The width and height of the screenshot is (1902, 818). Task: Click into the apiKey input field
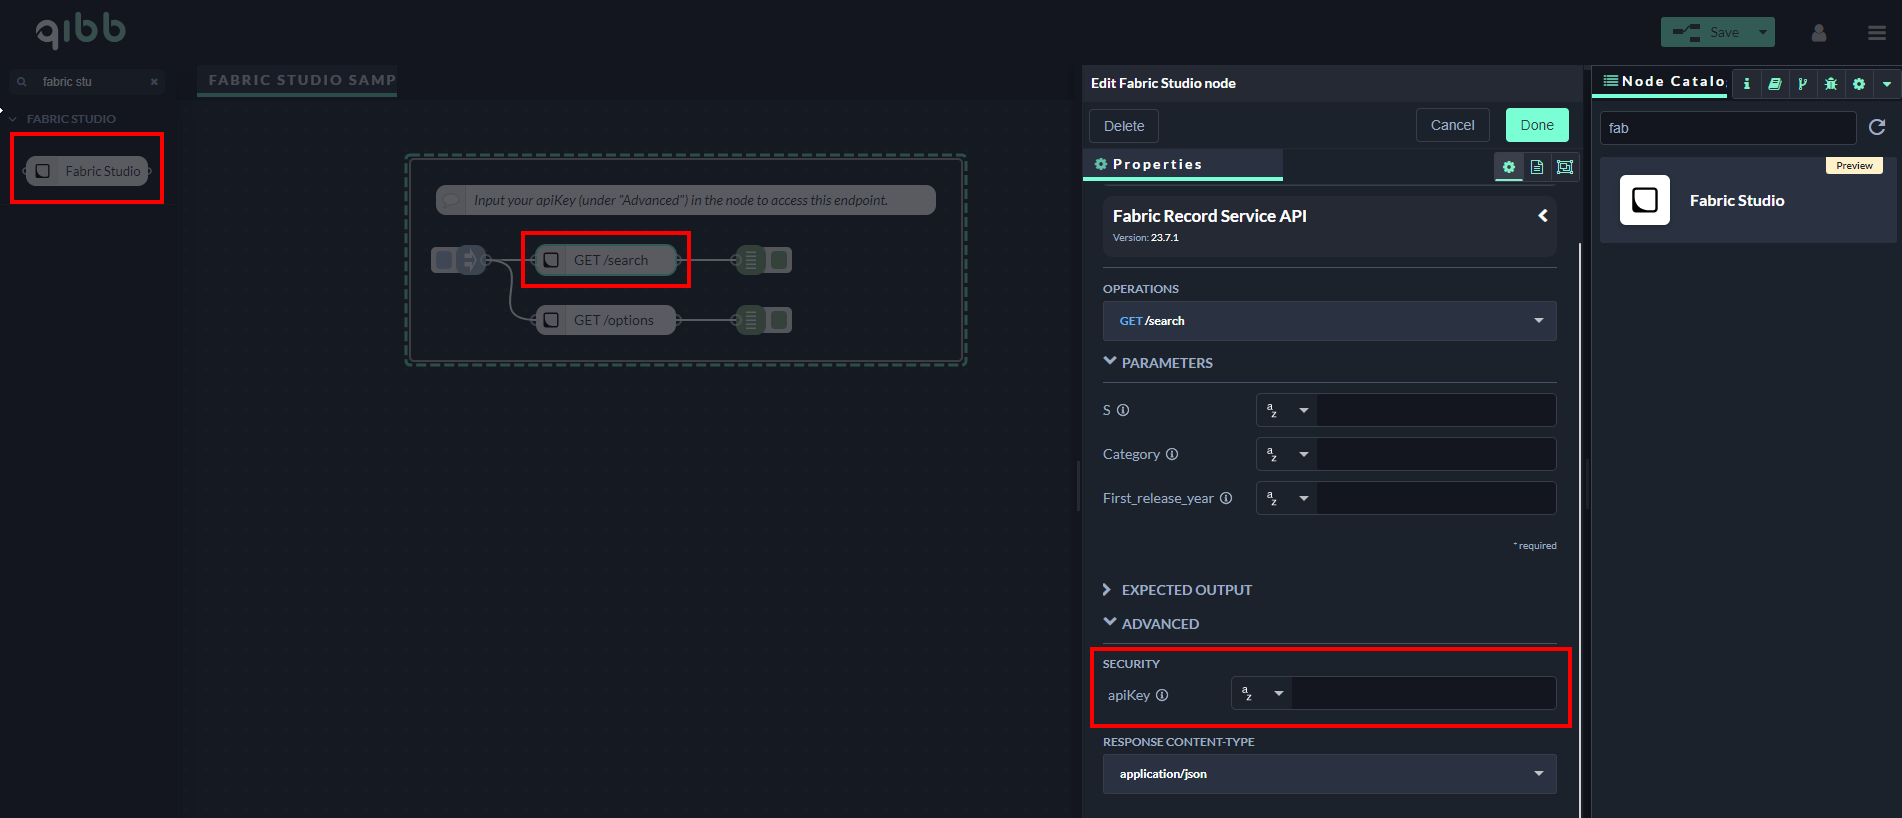pos(1423,693)
